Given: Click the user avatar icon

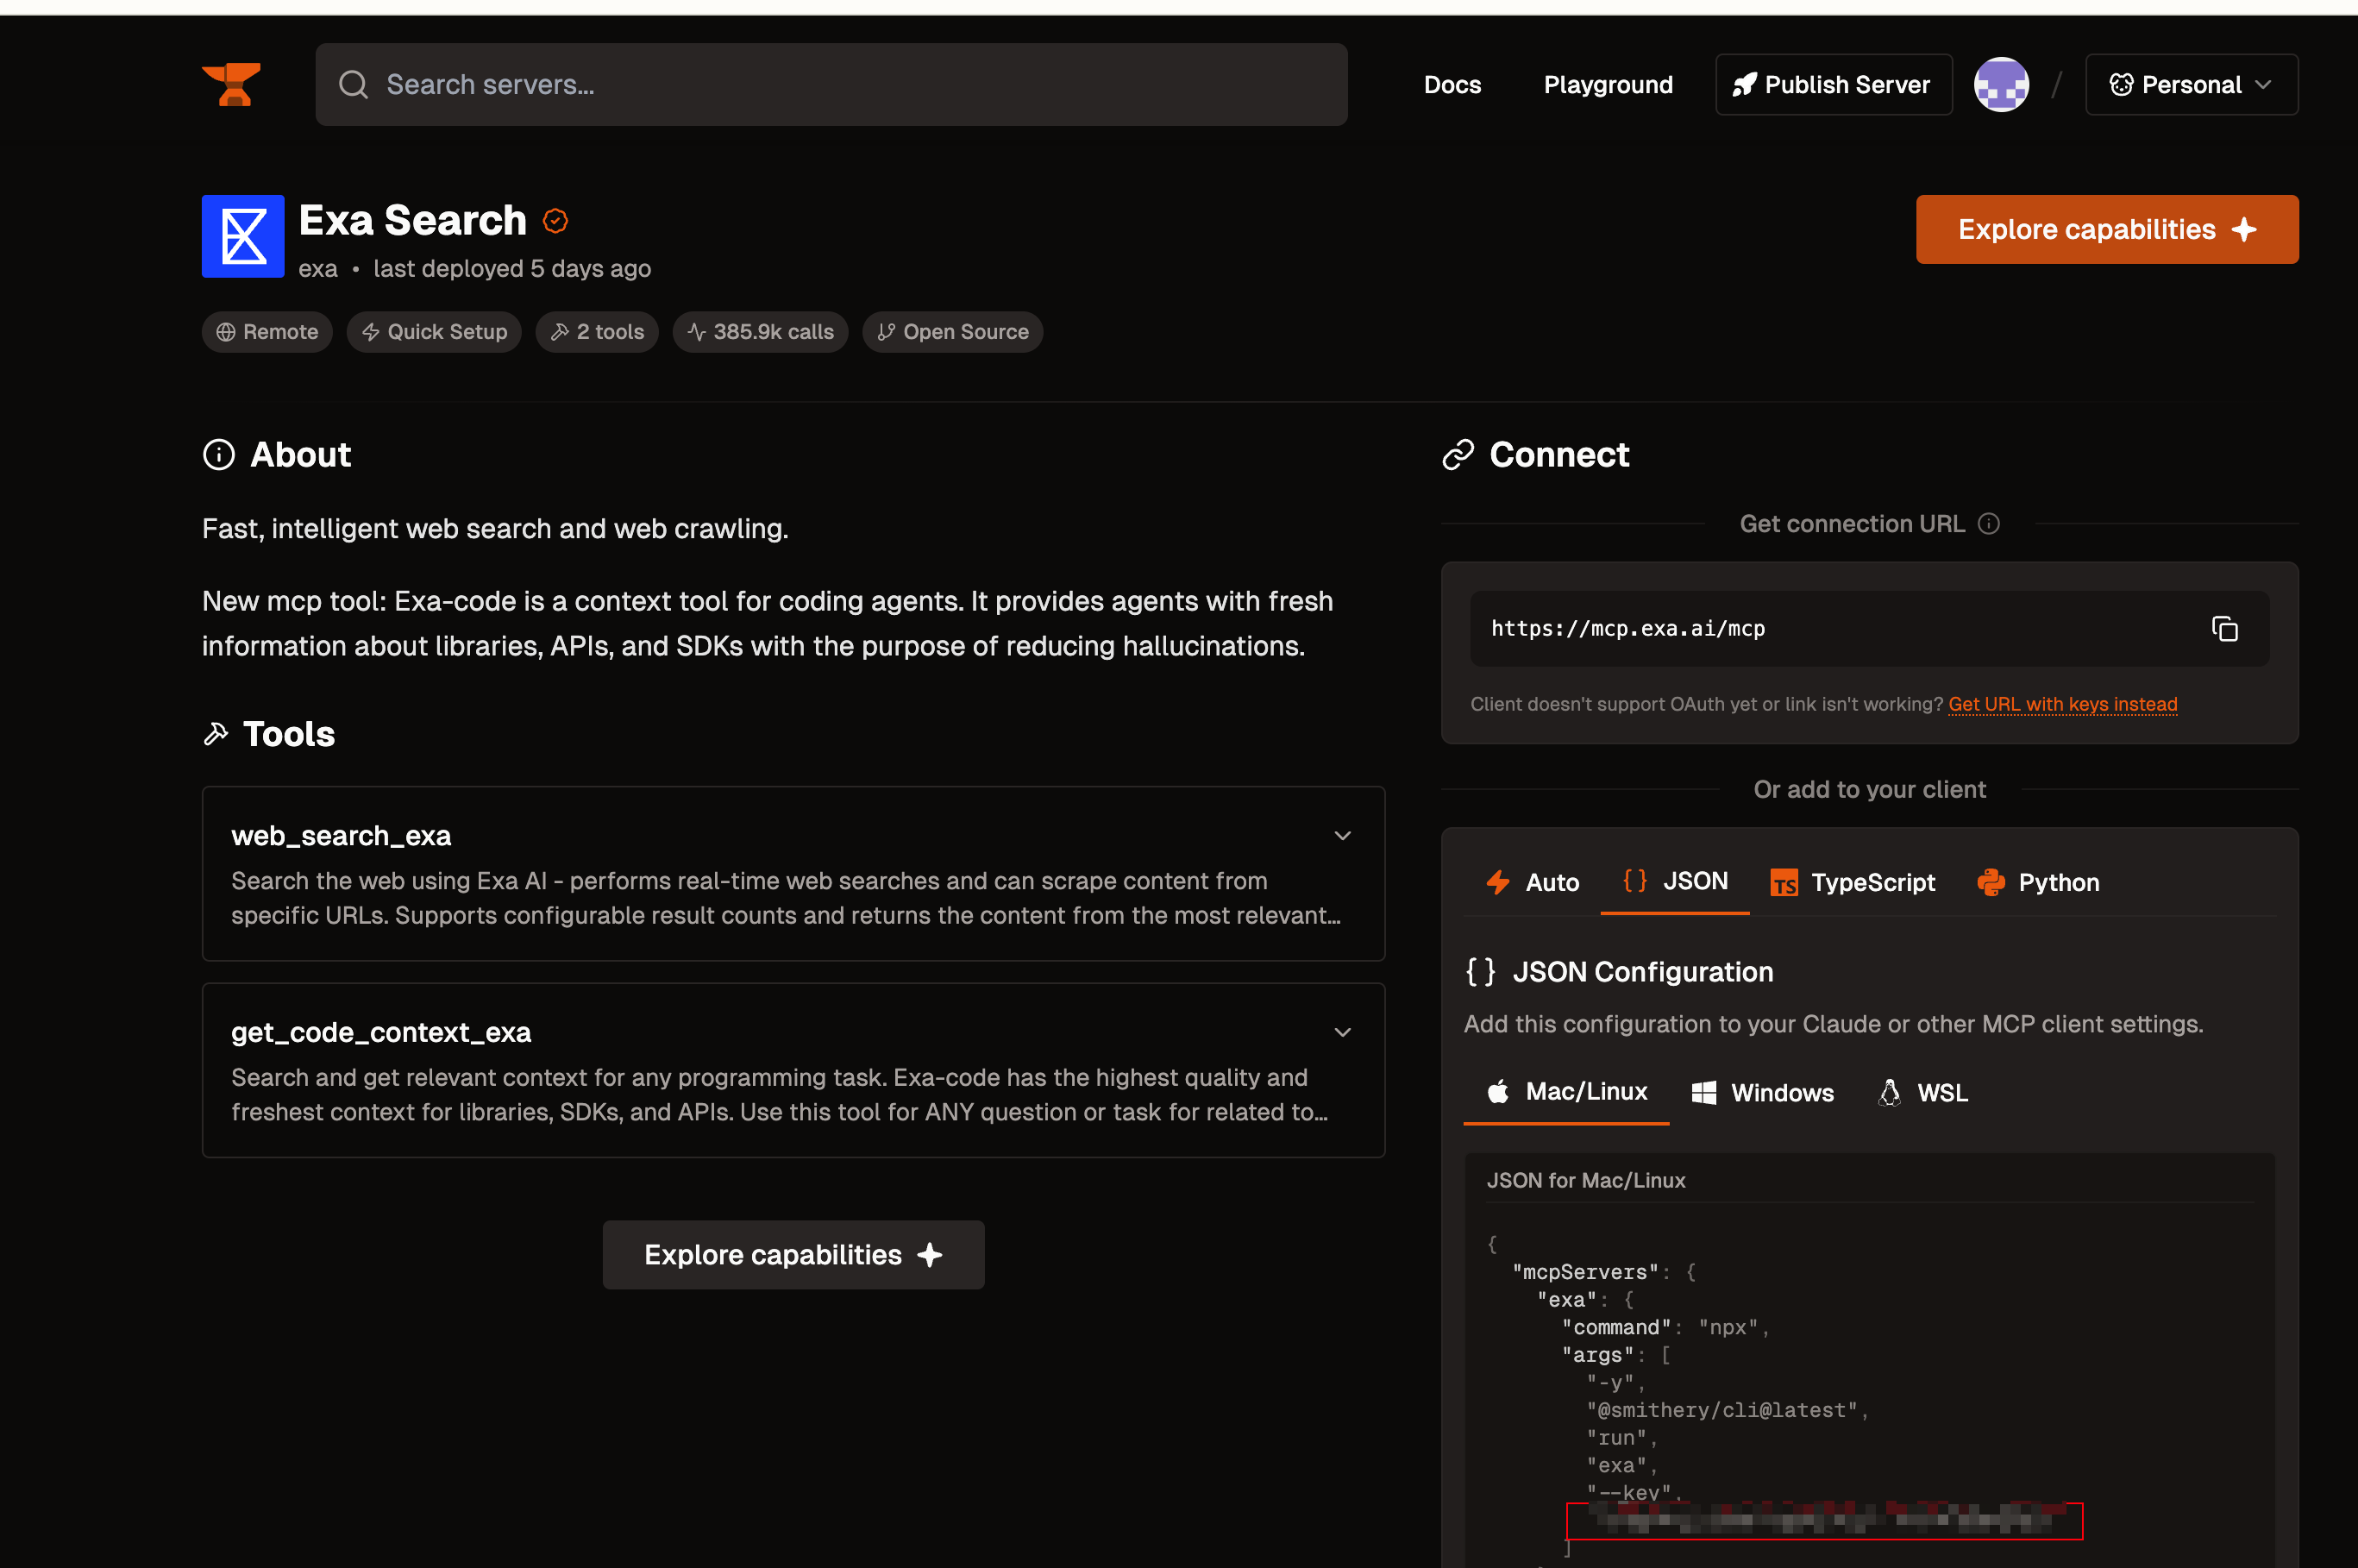Looking at the screenshot, I should pyautogui.click(x=2000, y=85).
